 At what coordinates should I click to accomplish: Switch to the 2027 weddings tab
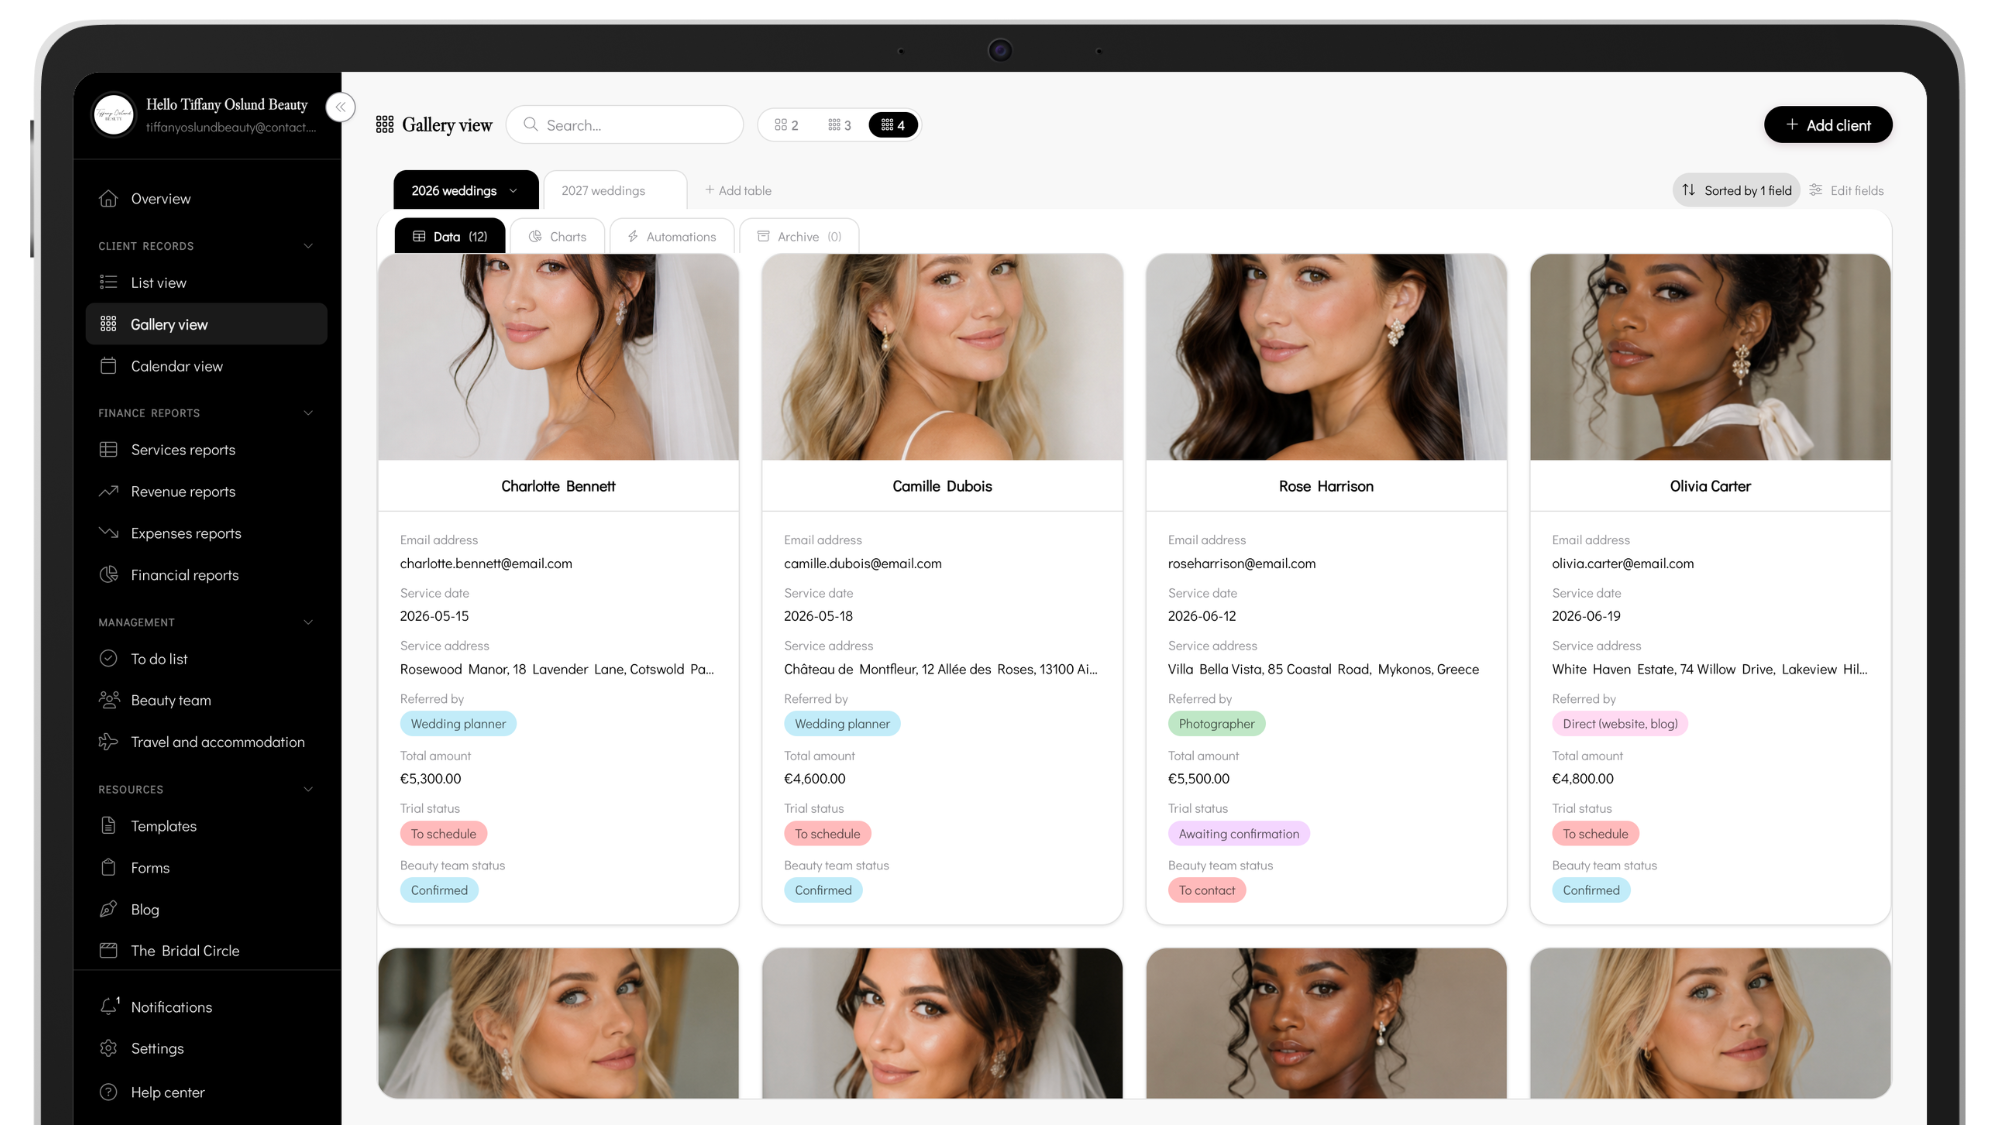pyautogui.click(x=614, y=191)
